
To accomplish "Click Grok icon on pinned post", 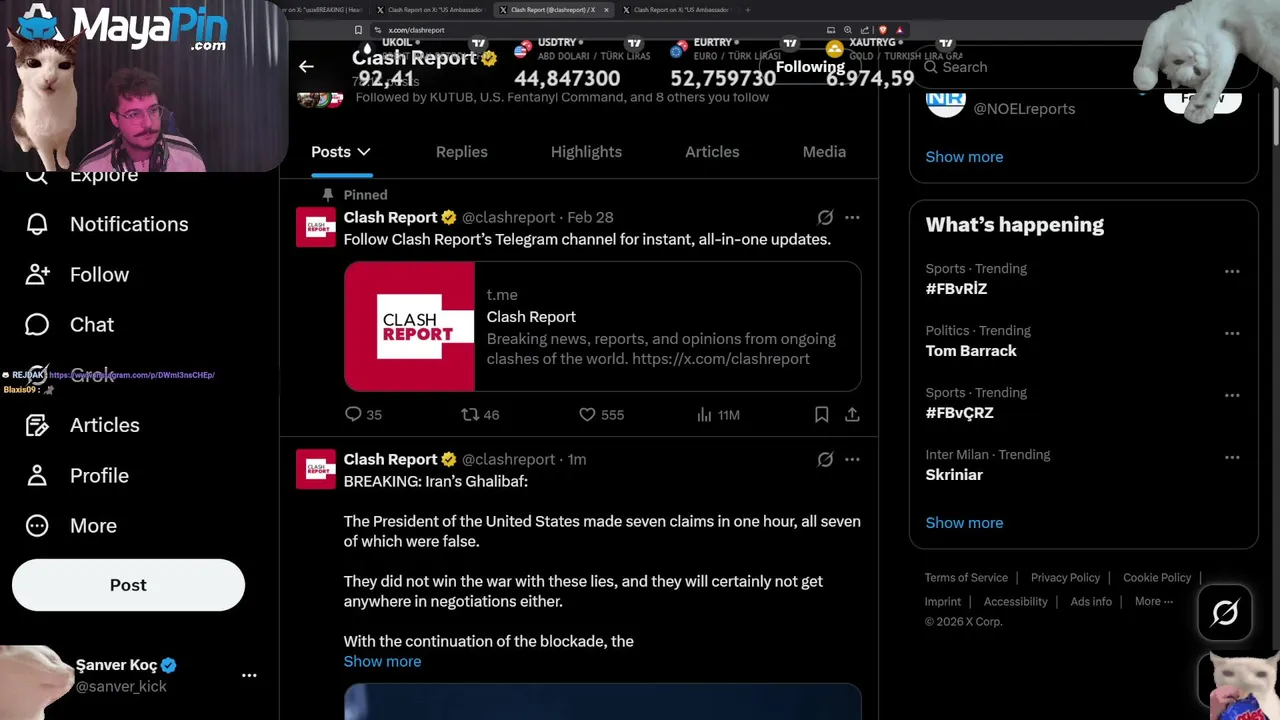I will click(x=825, y=217).
